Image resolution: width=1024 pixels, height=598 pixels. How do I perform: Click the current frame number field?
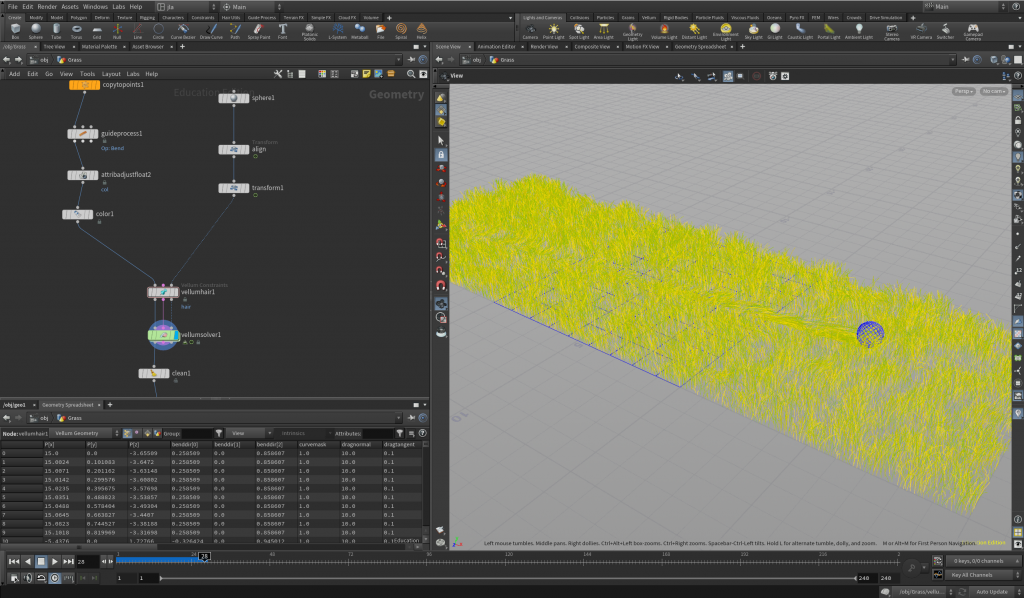coord(87,561)
